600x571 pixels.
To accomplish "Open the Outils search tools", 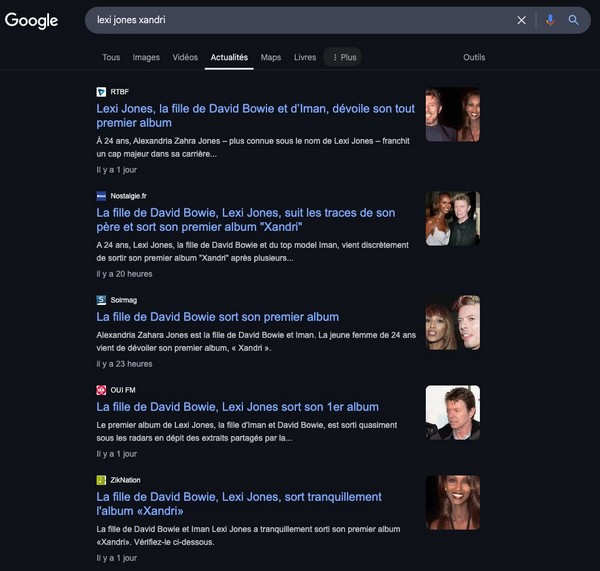I will point(474,57).
